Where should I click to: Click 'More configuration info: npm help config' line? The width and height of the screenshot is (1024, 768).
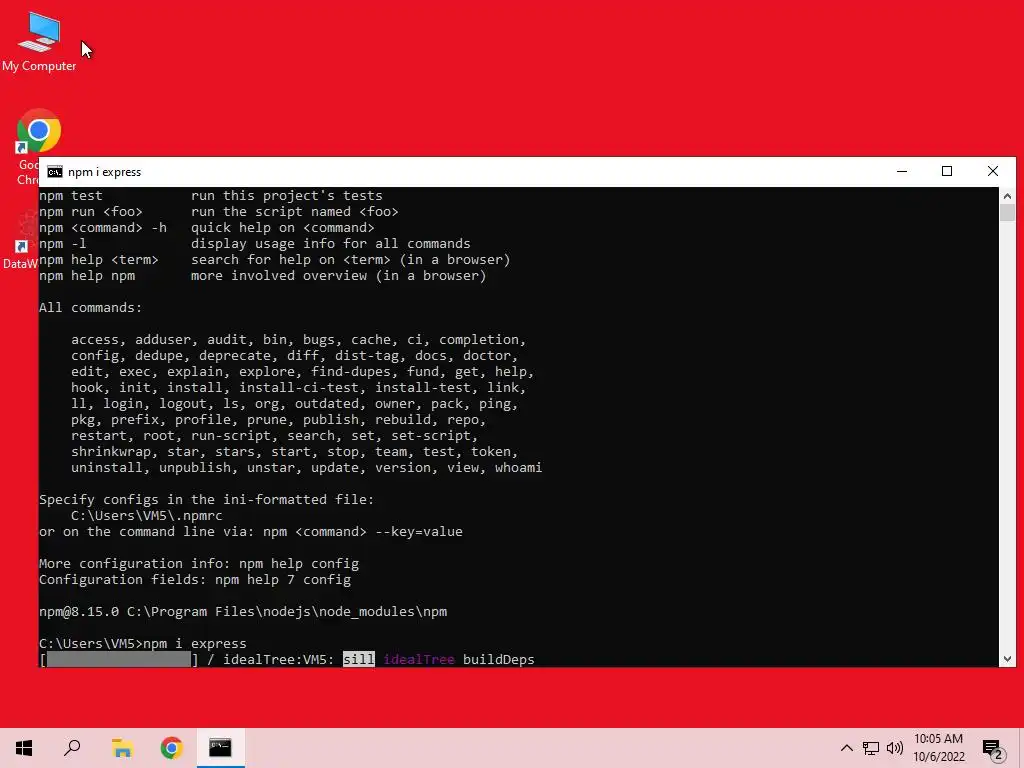click(199, 564)
